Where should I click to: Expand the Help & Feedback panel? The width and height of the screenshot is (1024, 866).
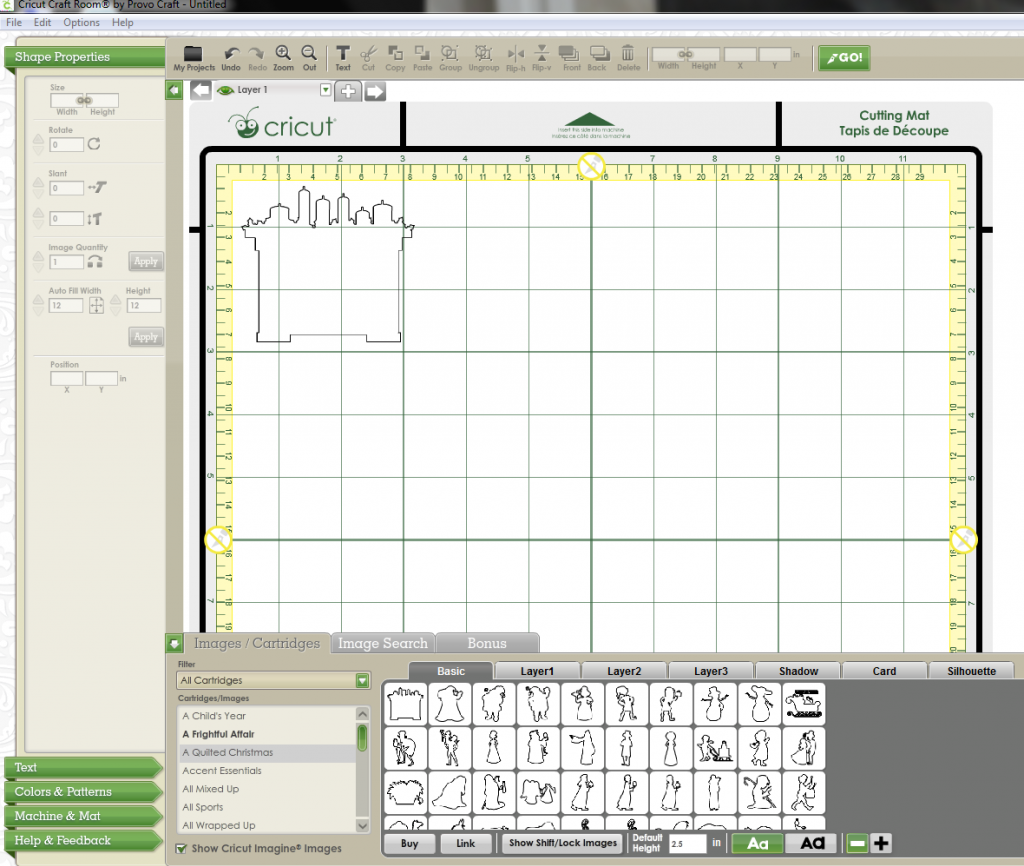point(82,841)
